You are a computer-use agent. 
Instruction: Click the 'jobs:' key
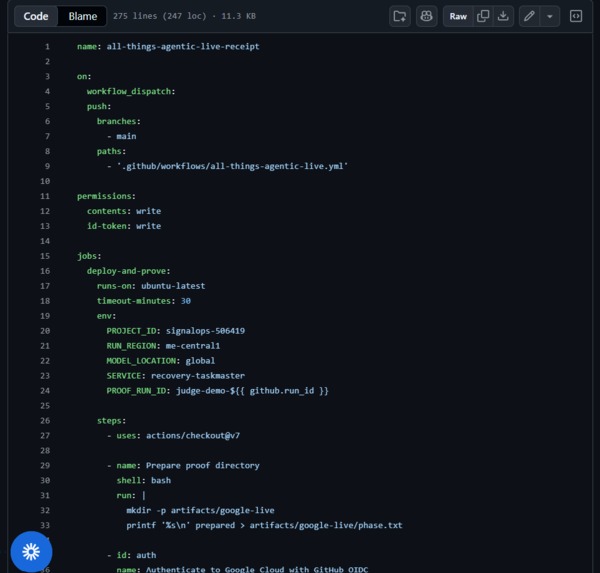(x=89, y=256)
